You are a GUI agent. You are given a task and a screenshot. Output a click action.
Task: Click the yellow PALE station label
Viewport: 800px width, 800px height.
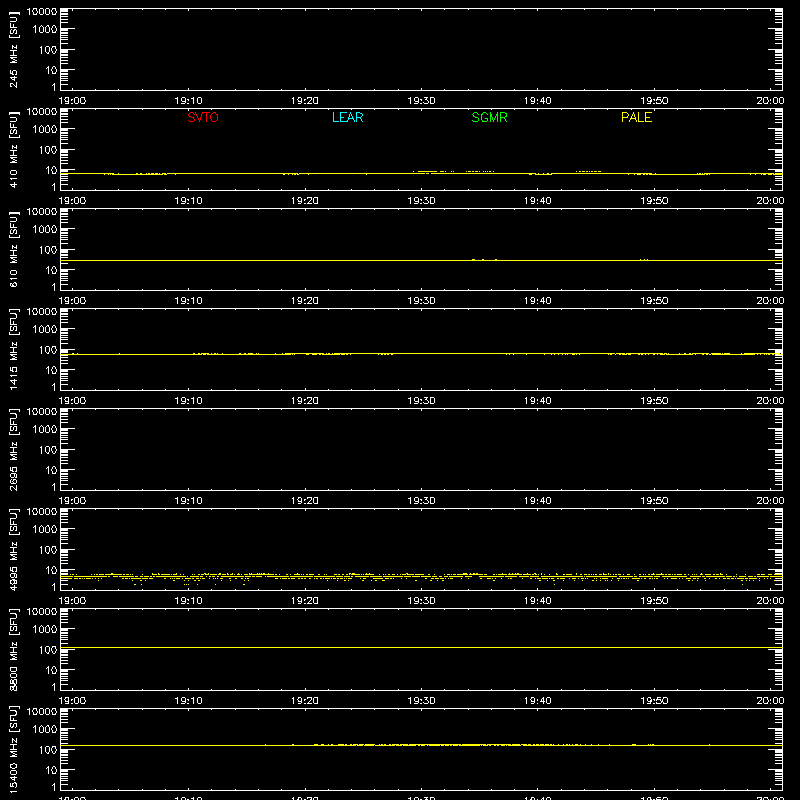636,117
